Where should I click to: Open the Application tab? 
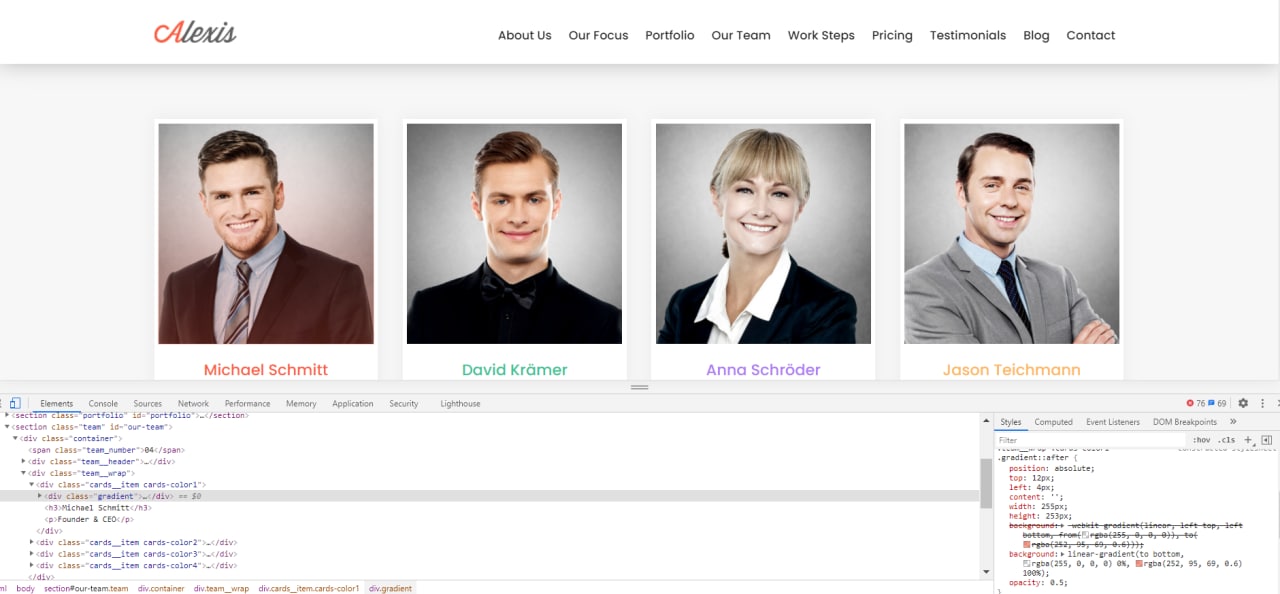(353, 403)
